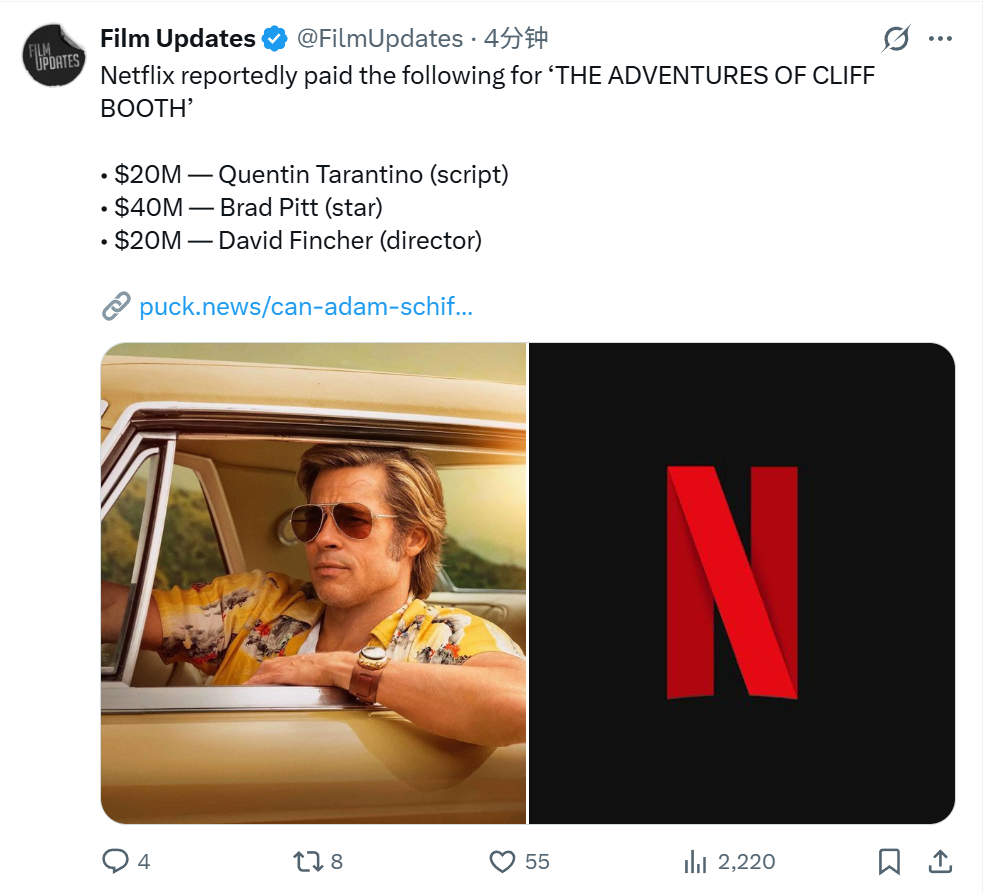
Task: Open the Netflix logo image
Action: (742, 583)
